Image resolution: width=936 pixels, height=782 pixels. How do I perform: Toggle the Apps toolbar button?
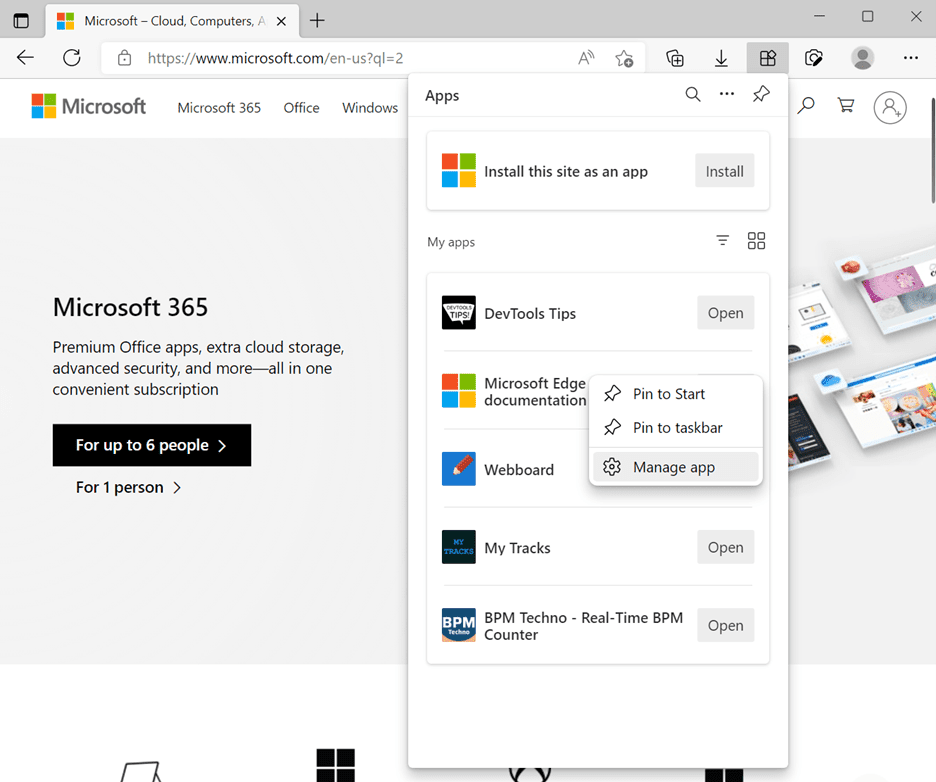click(768, 58)
